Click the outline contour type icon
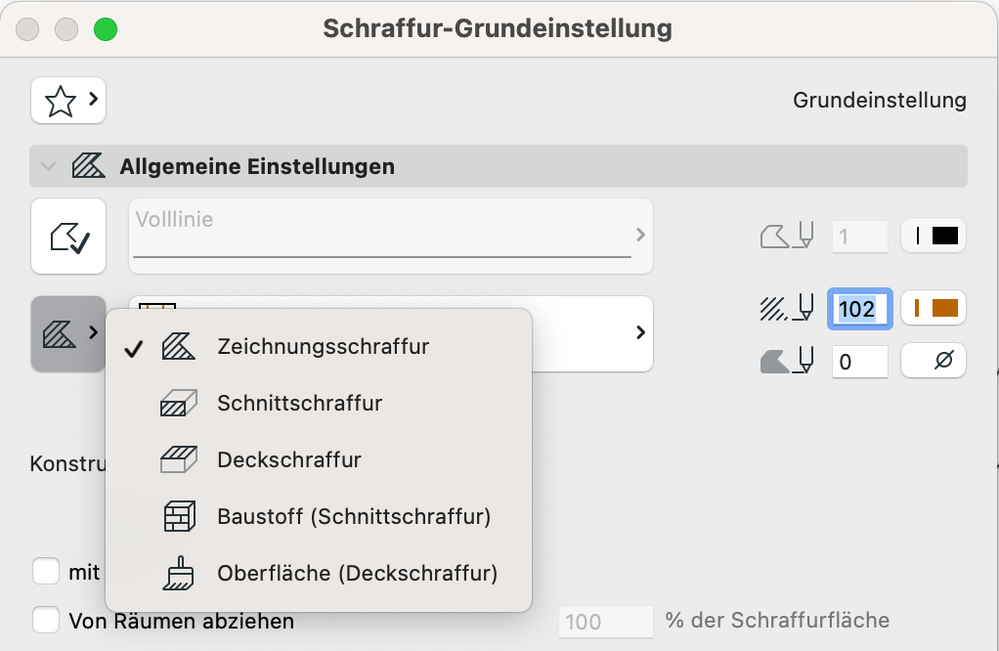This screenshot has width=999, height=651. tap(68, 236)
